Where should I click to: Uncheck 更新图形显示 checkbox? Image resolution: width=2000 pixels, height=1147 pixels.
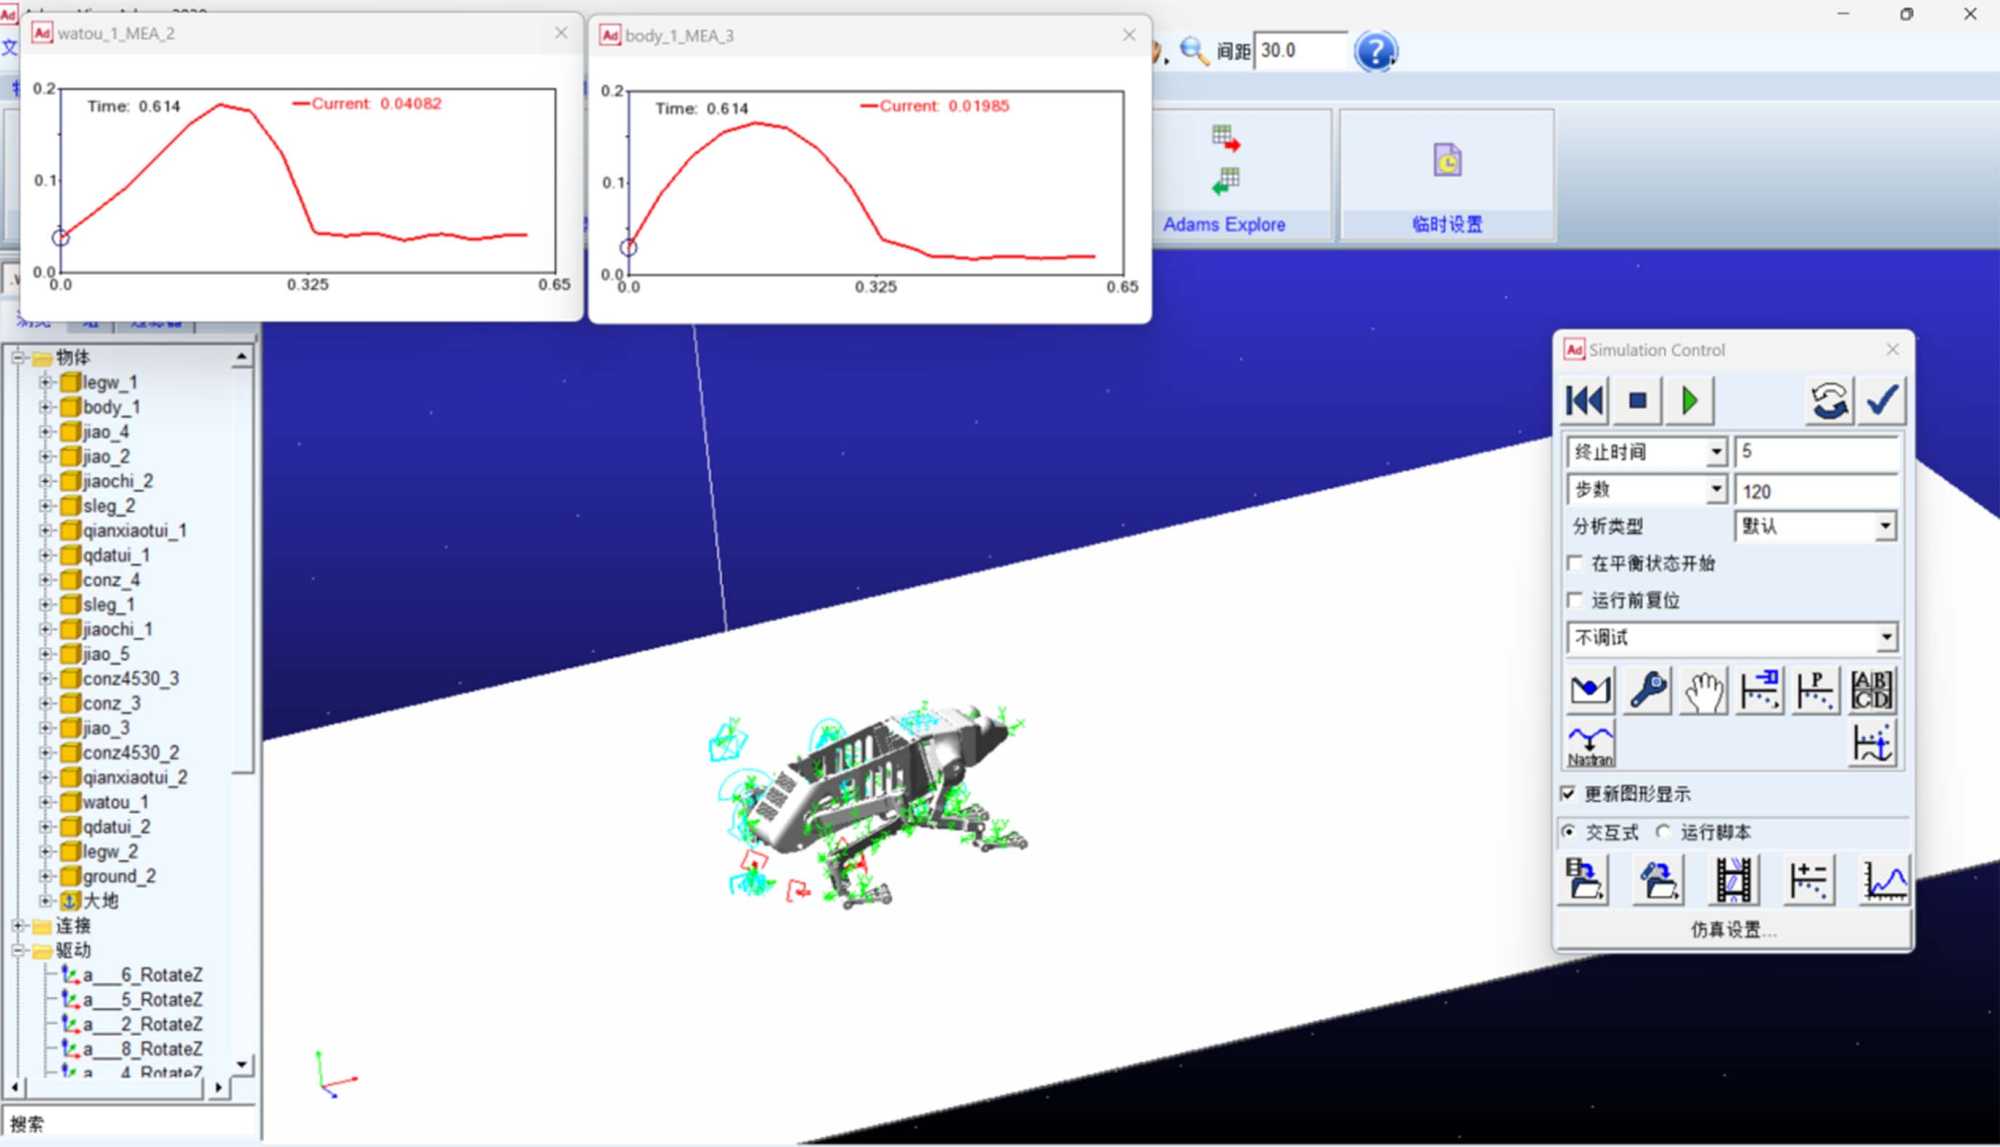(1568, 793)
